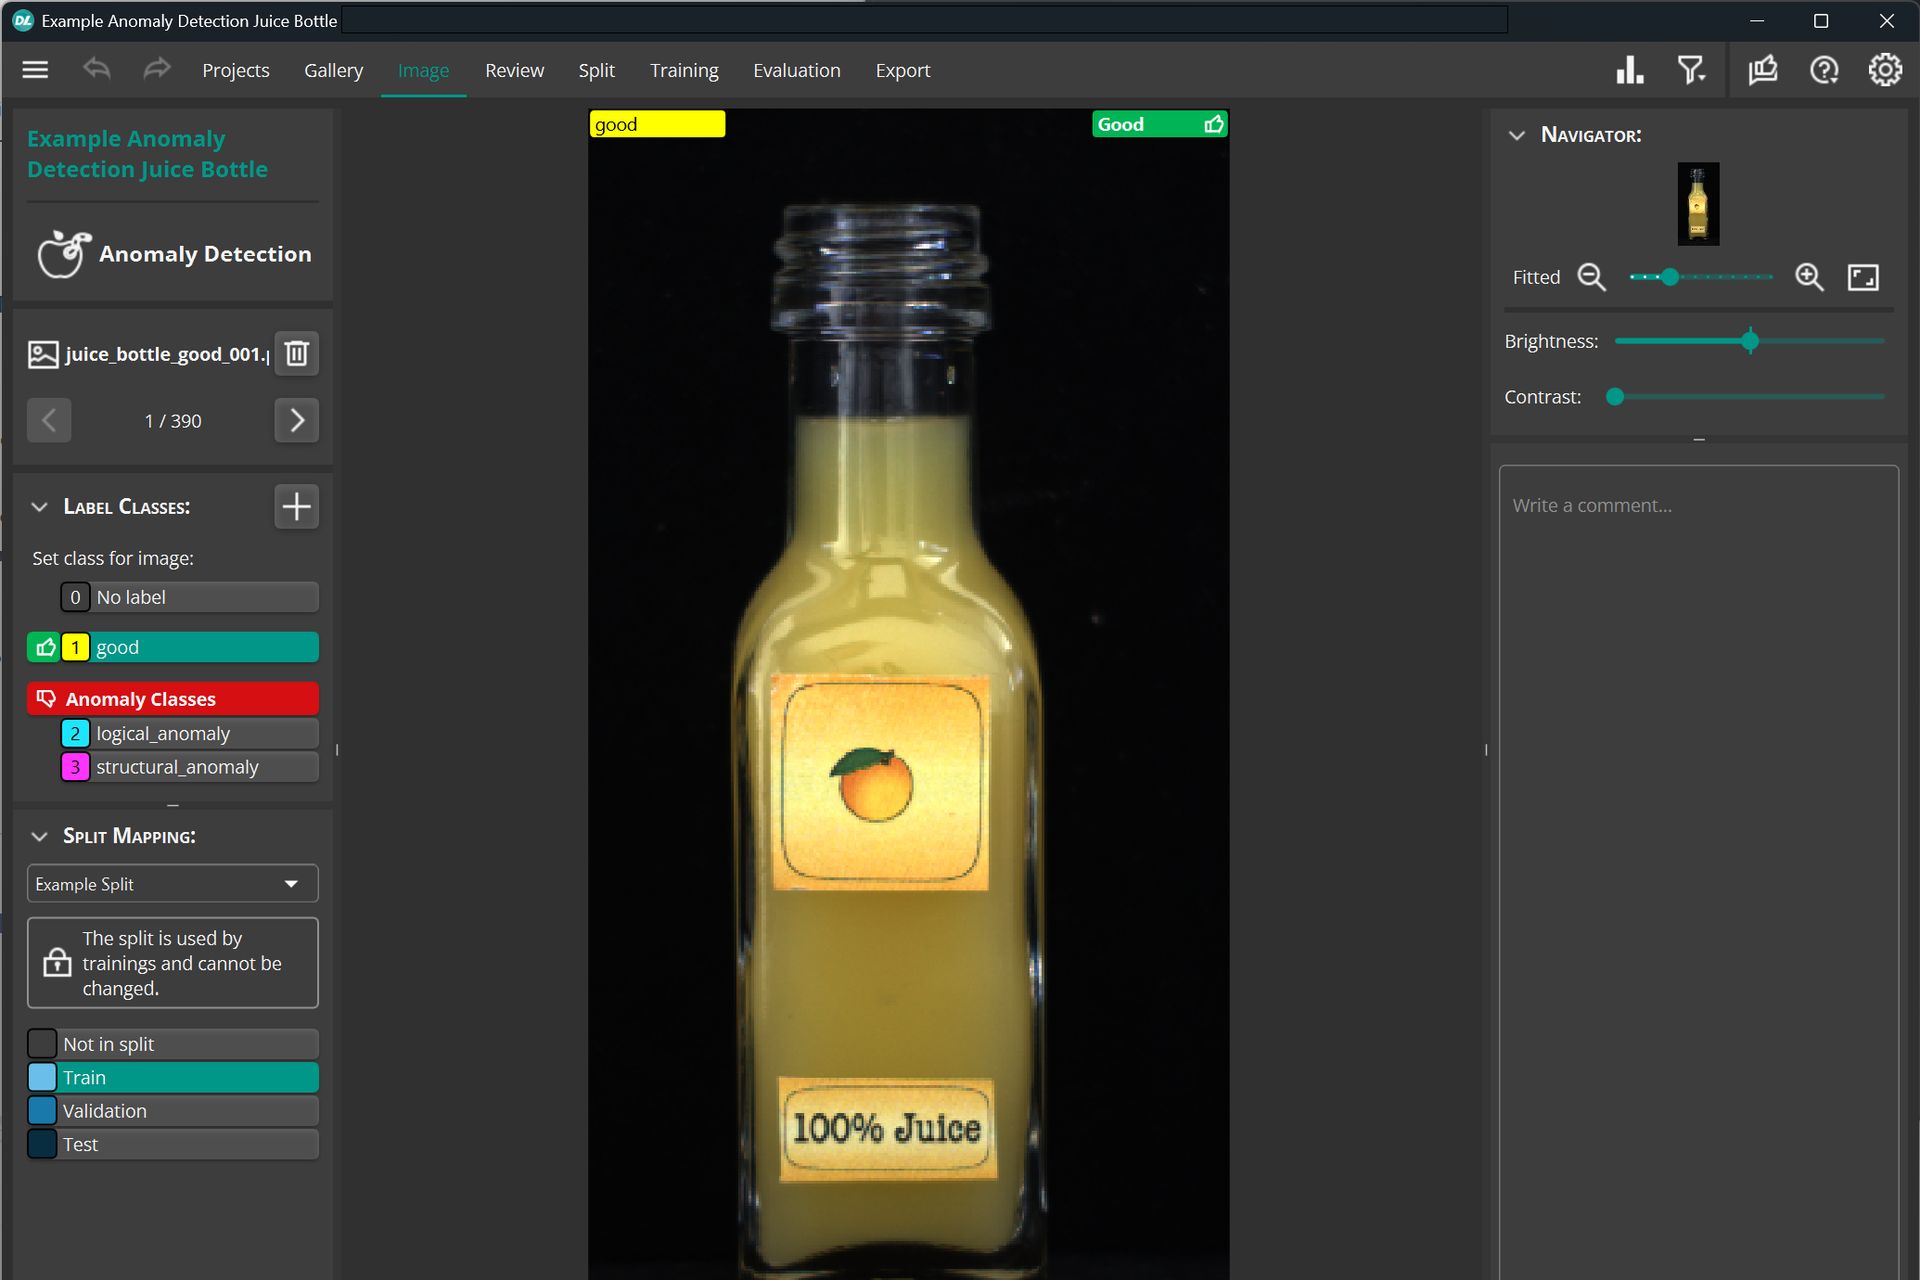The width and height of the screenshot is (1920, 1280).
Task: Open the filter funnel icon
Action: point(1691,70)
